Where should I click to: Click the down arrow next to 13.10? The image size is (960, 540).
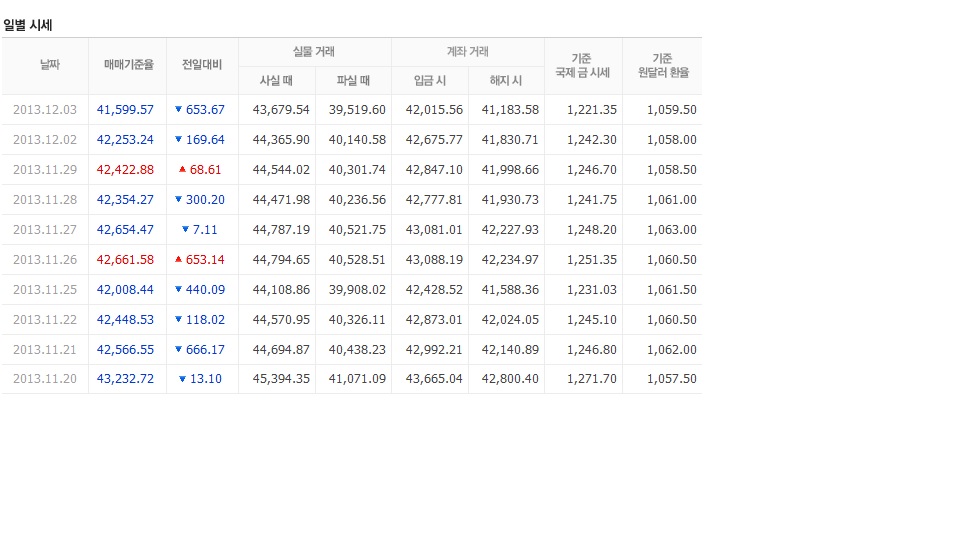point(182,379)
